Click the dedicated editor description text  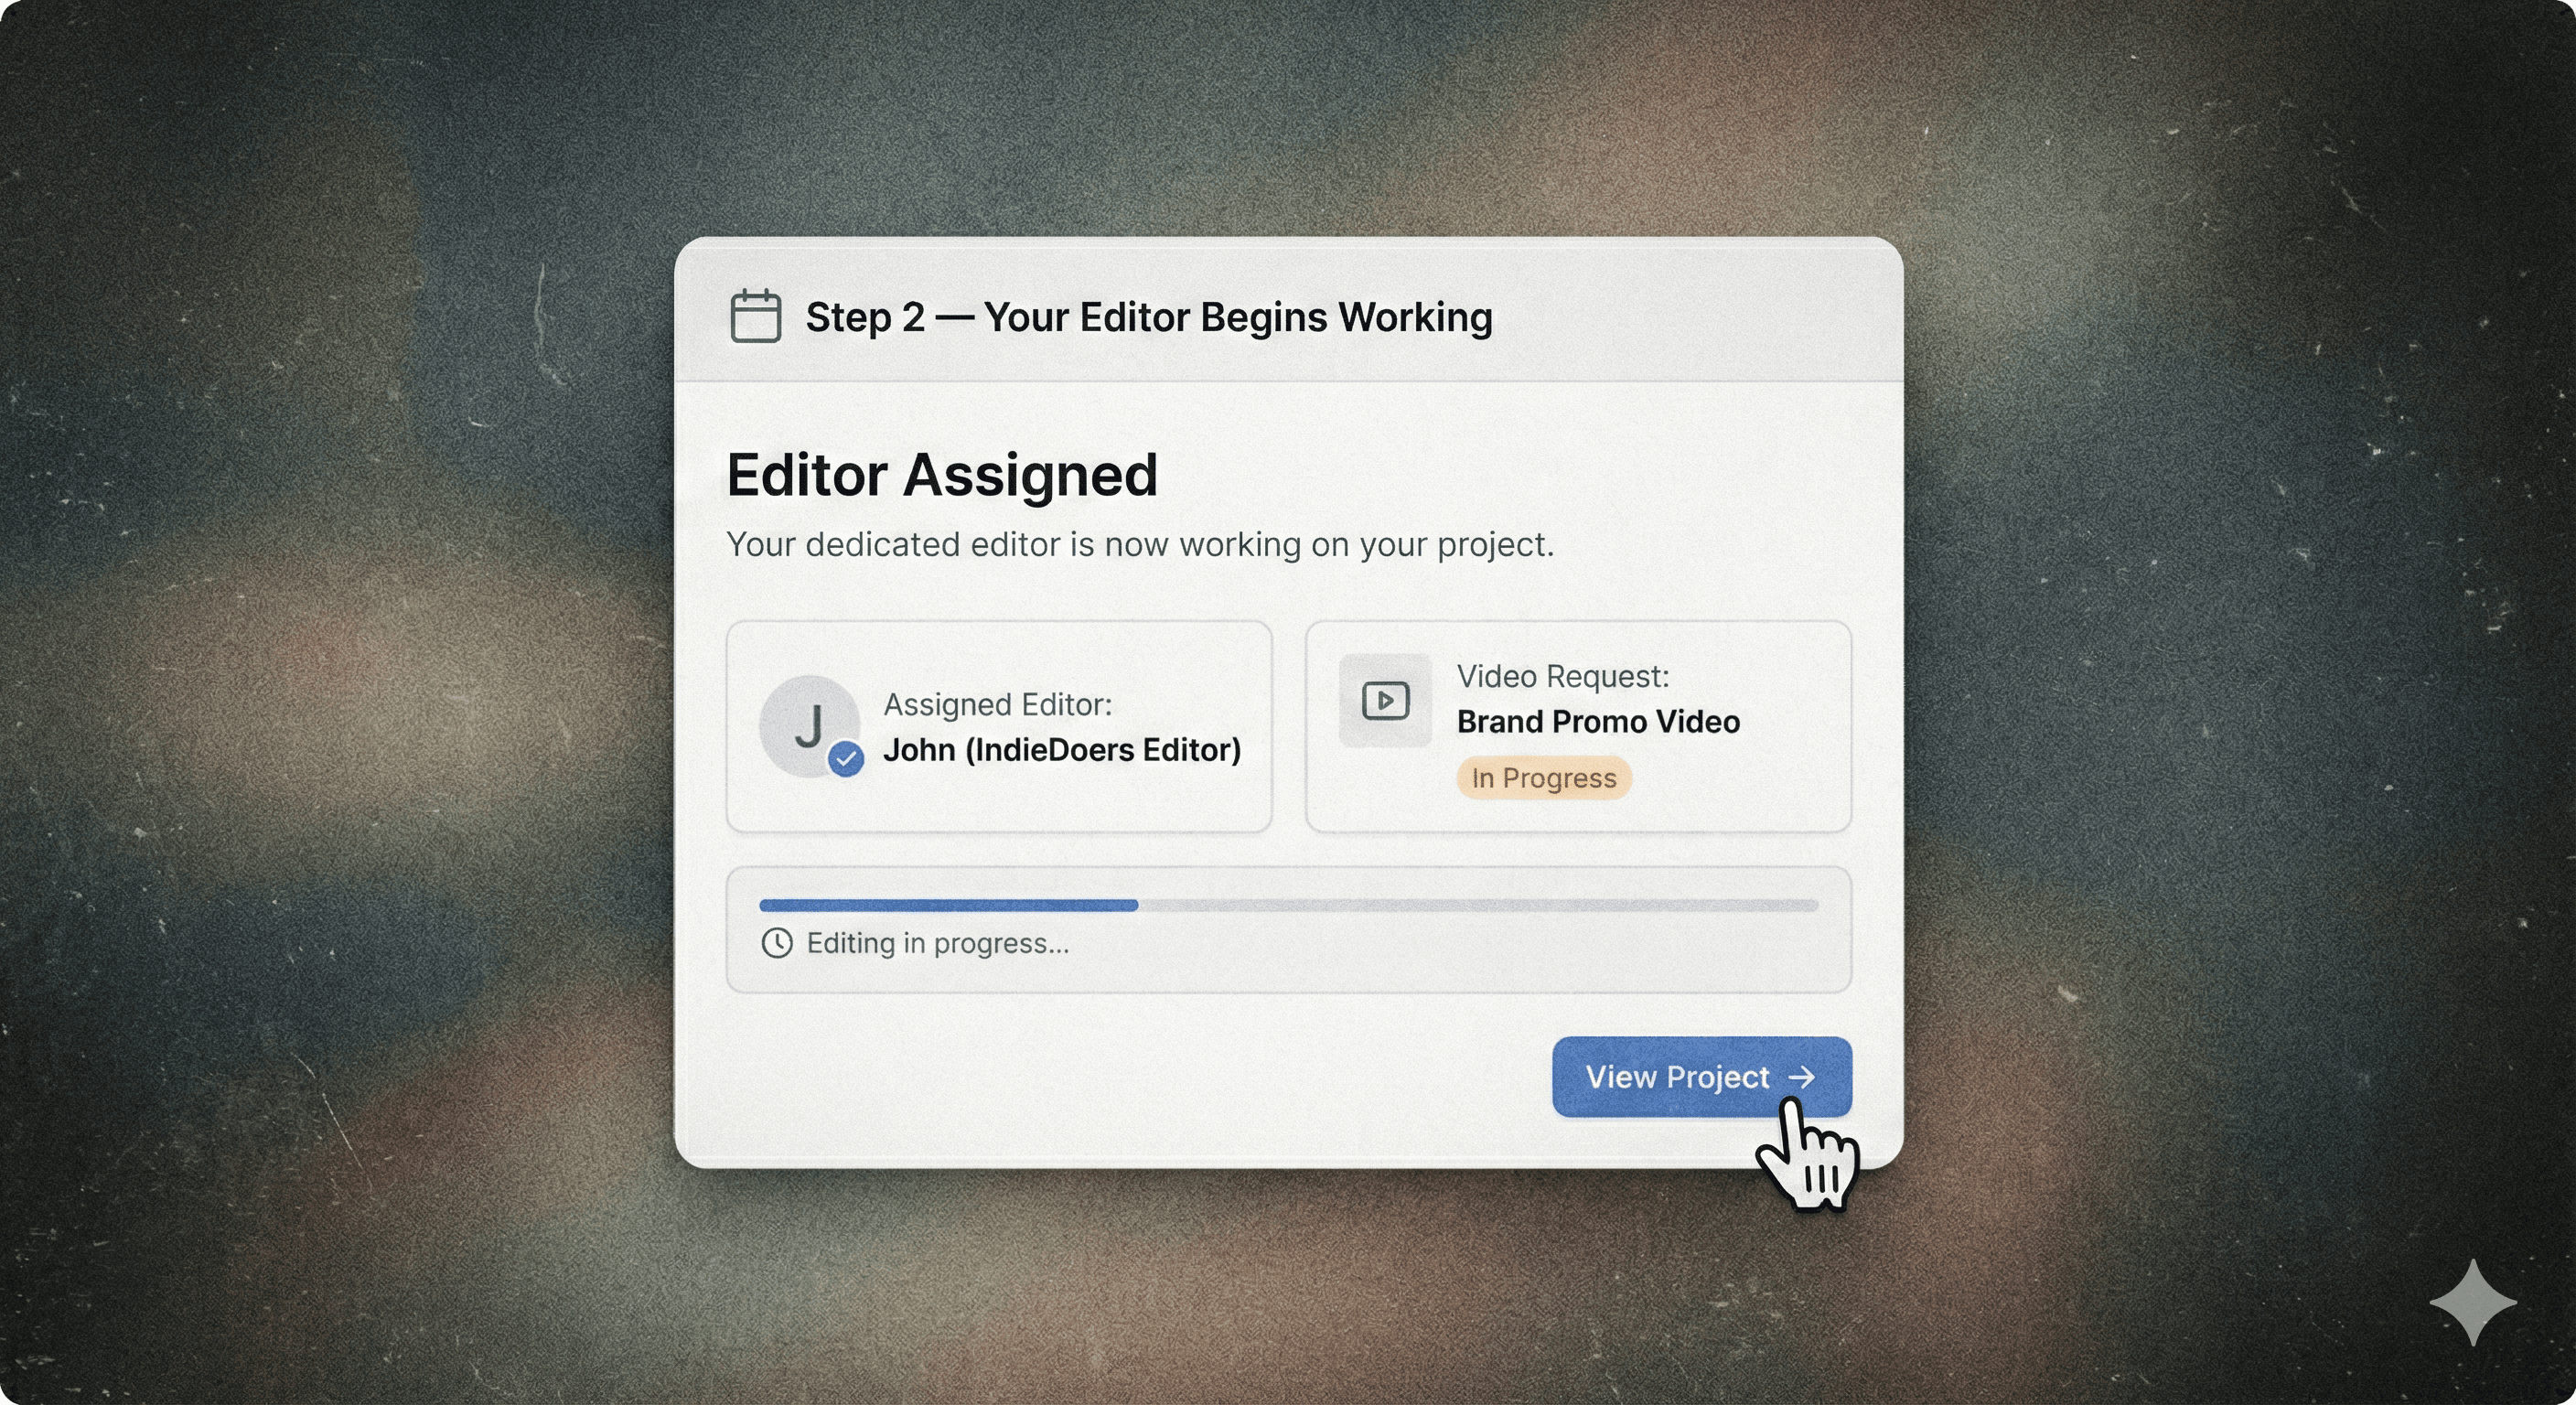point(1140,544)
